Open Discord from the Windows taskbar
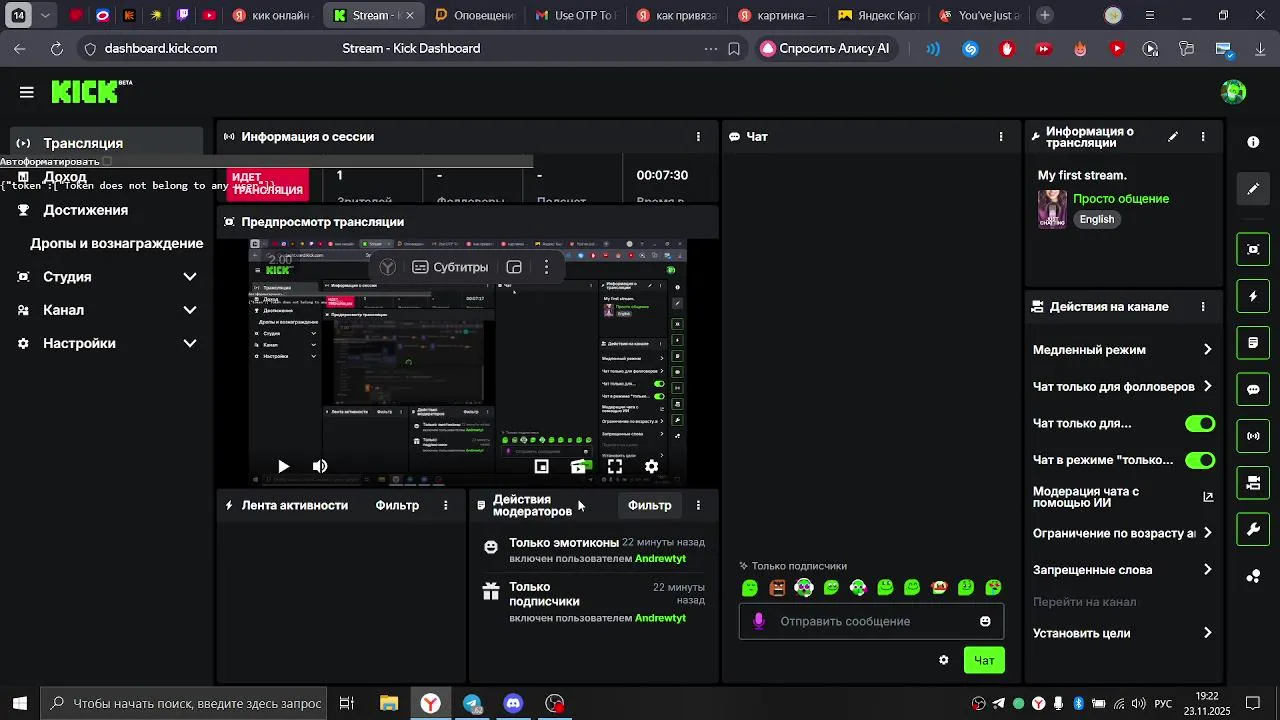The height and width of the screenshot is (720, 1280). tap(513, 703)
